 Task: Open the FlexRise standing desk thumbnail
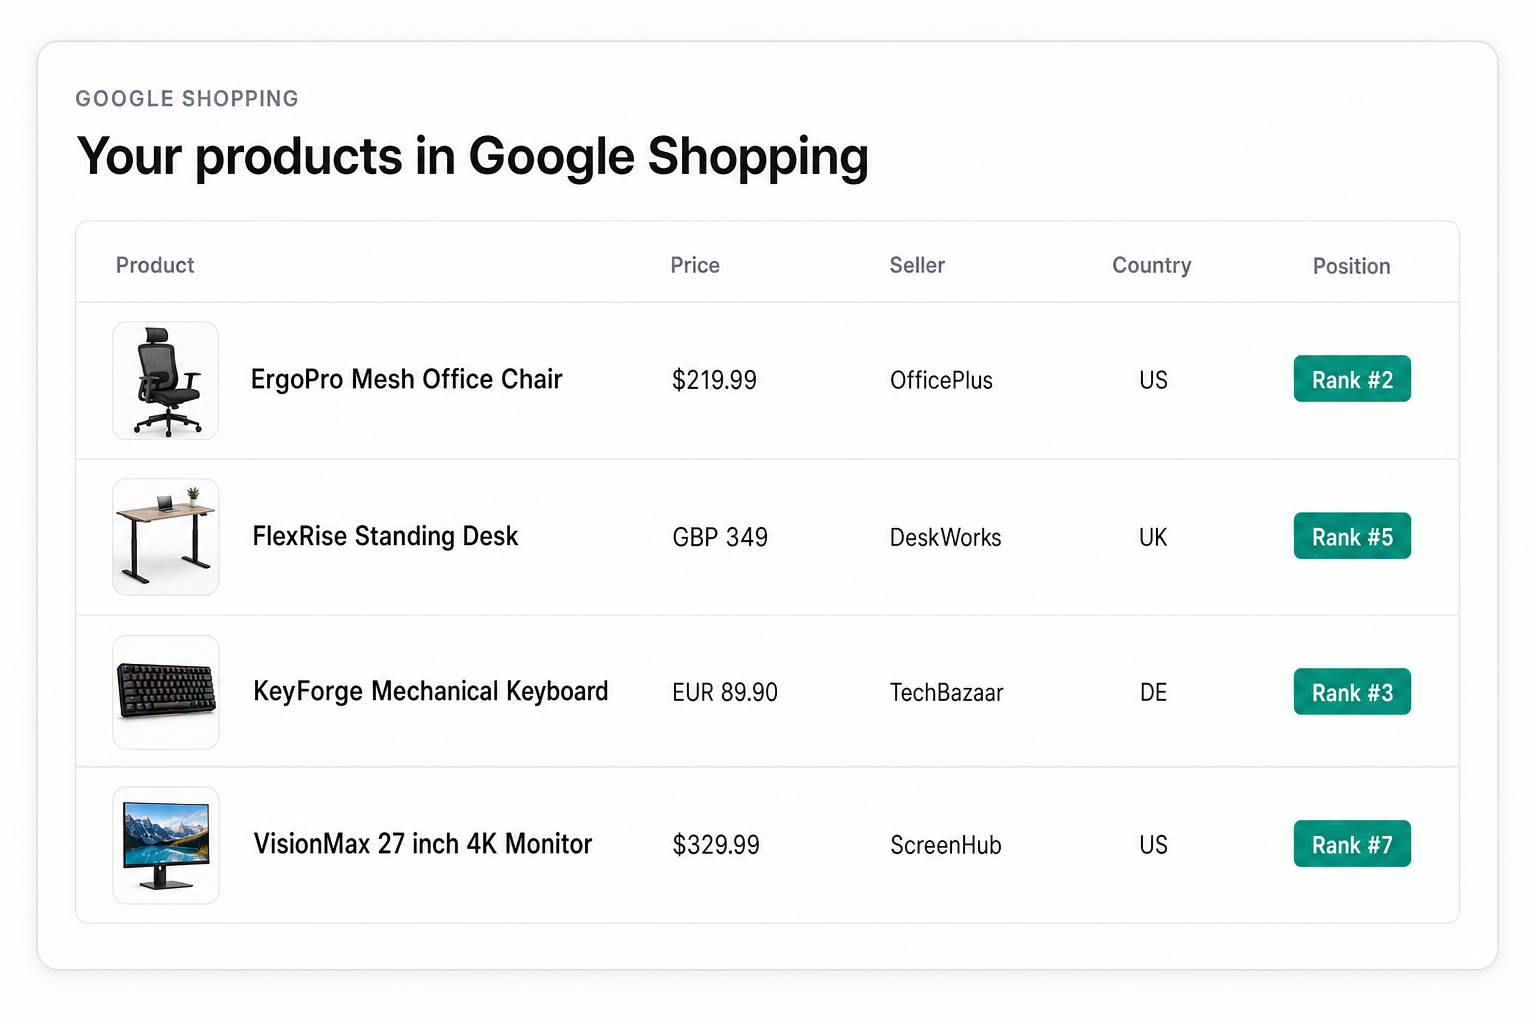coord(166,537)
